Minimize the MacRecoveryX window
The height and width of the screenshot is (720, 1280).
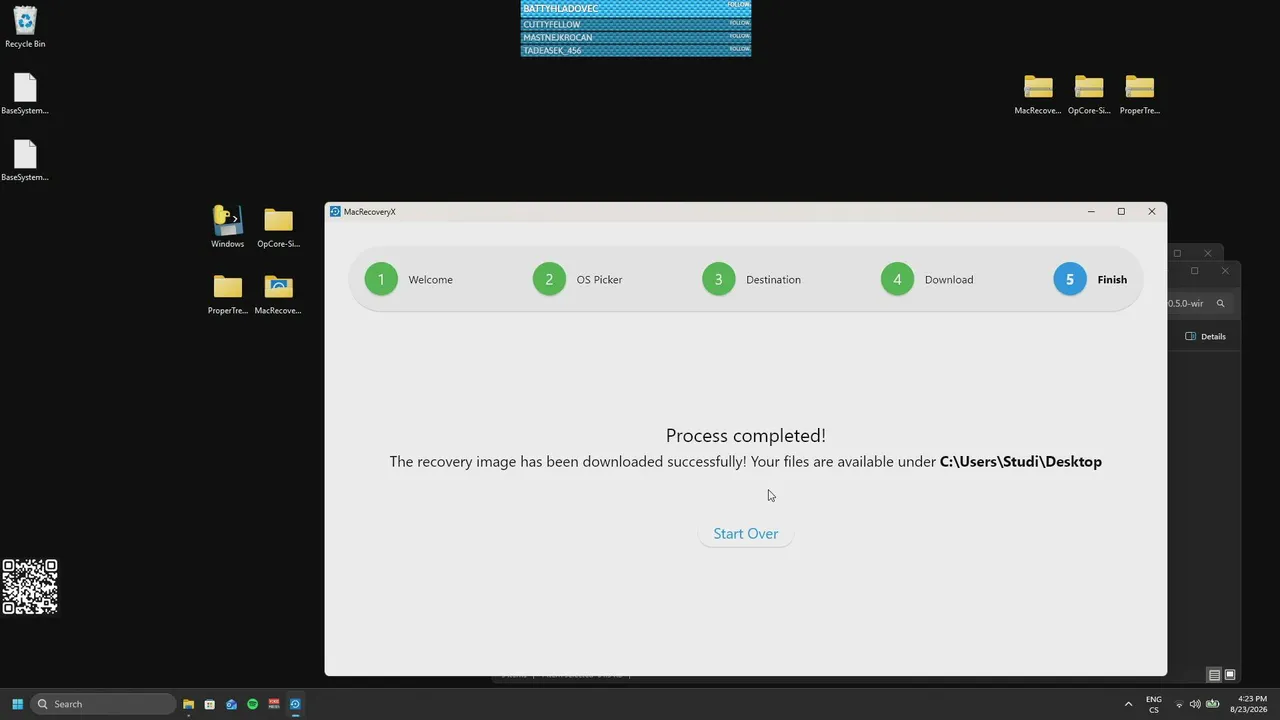tap(1091, 212)
